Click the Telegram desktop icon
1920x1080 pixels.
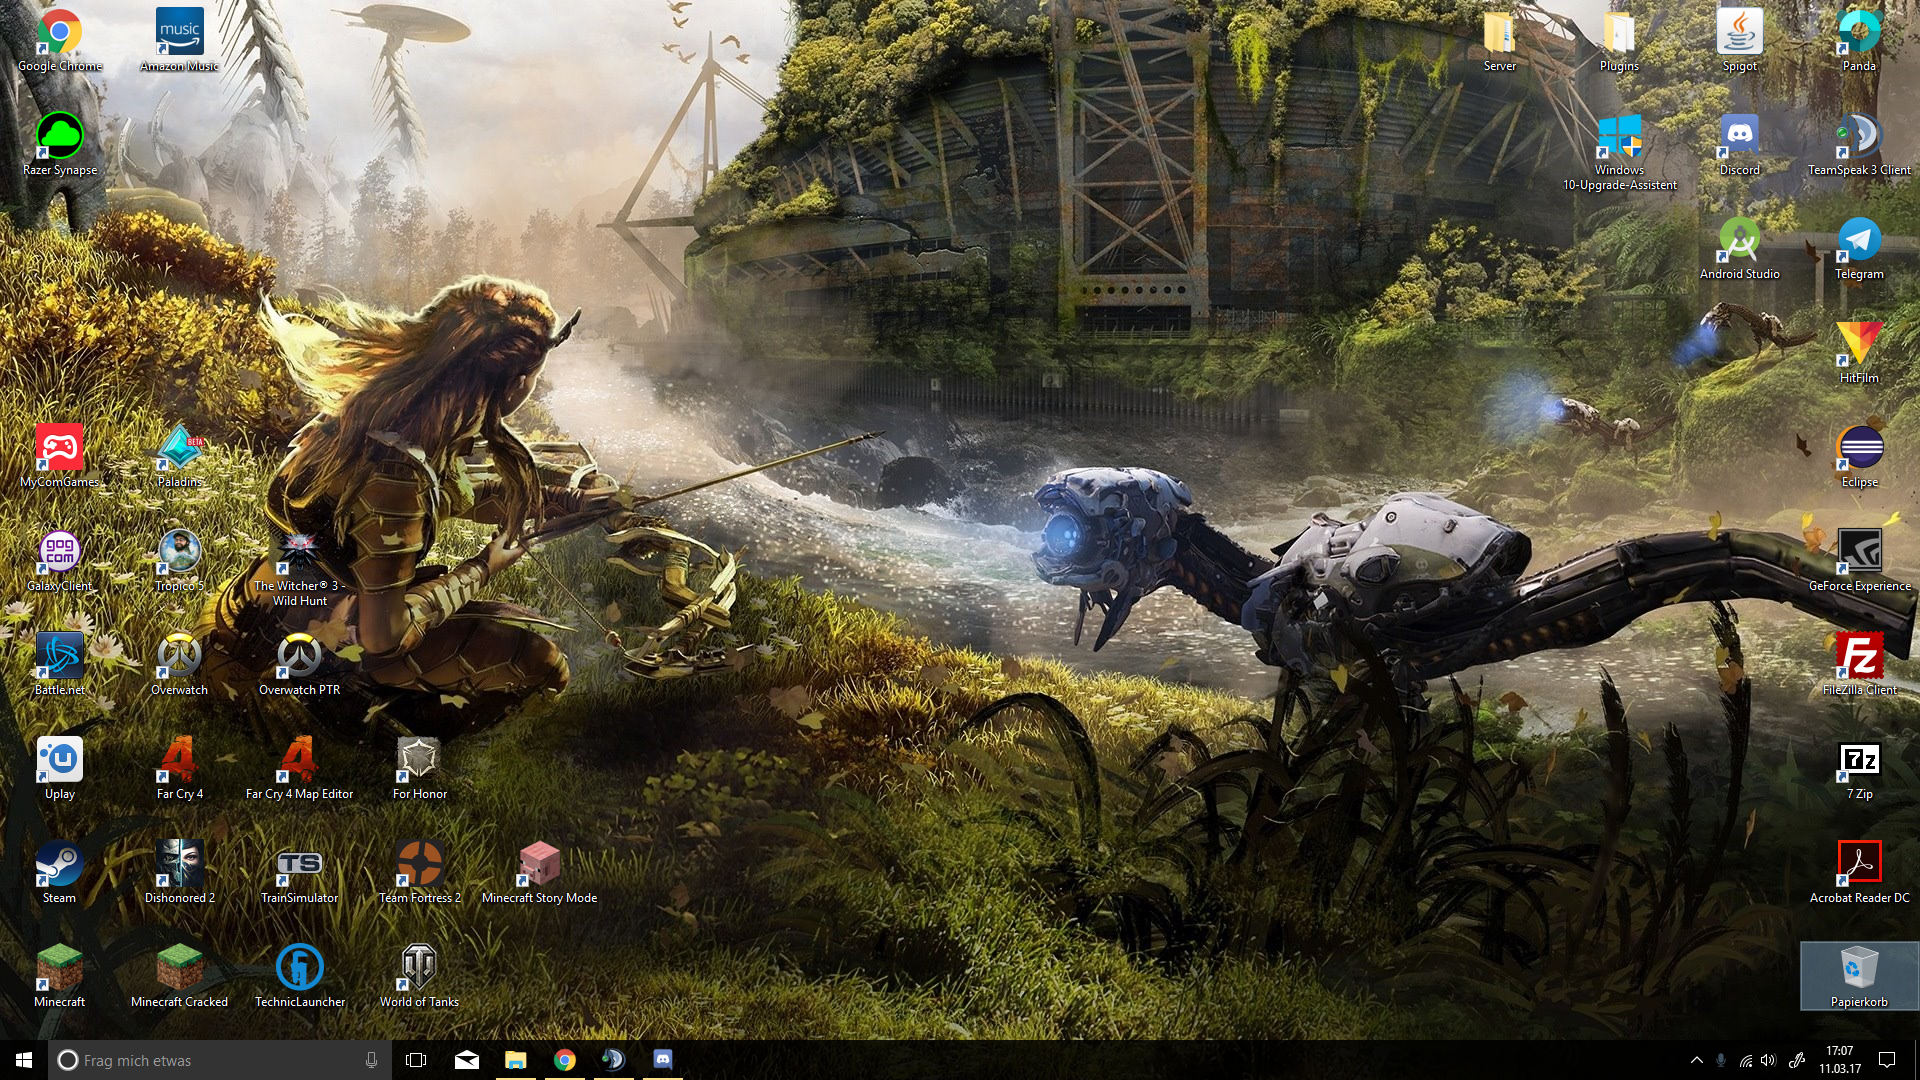[1860, 248]
